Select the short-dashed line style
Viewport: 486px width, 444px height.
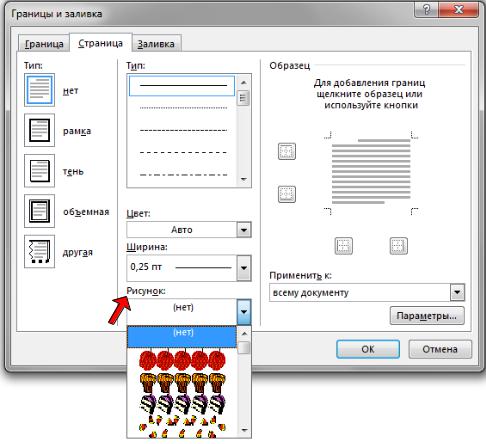(x=183, y=130)
